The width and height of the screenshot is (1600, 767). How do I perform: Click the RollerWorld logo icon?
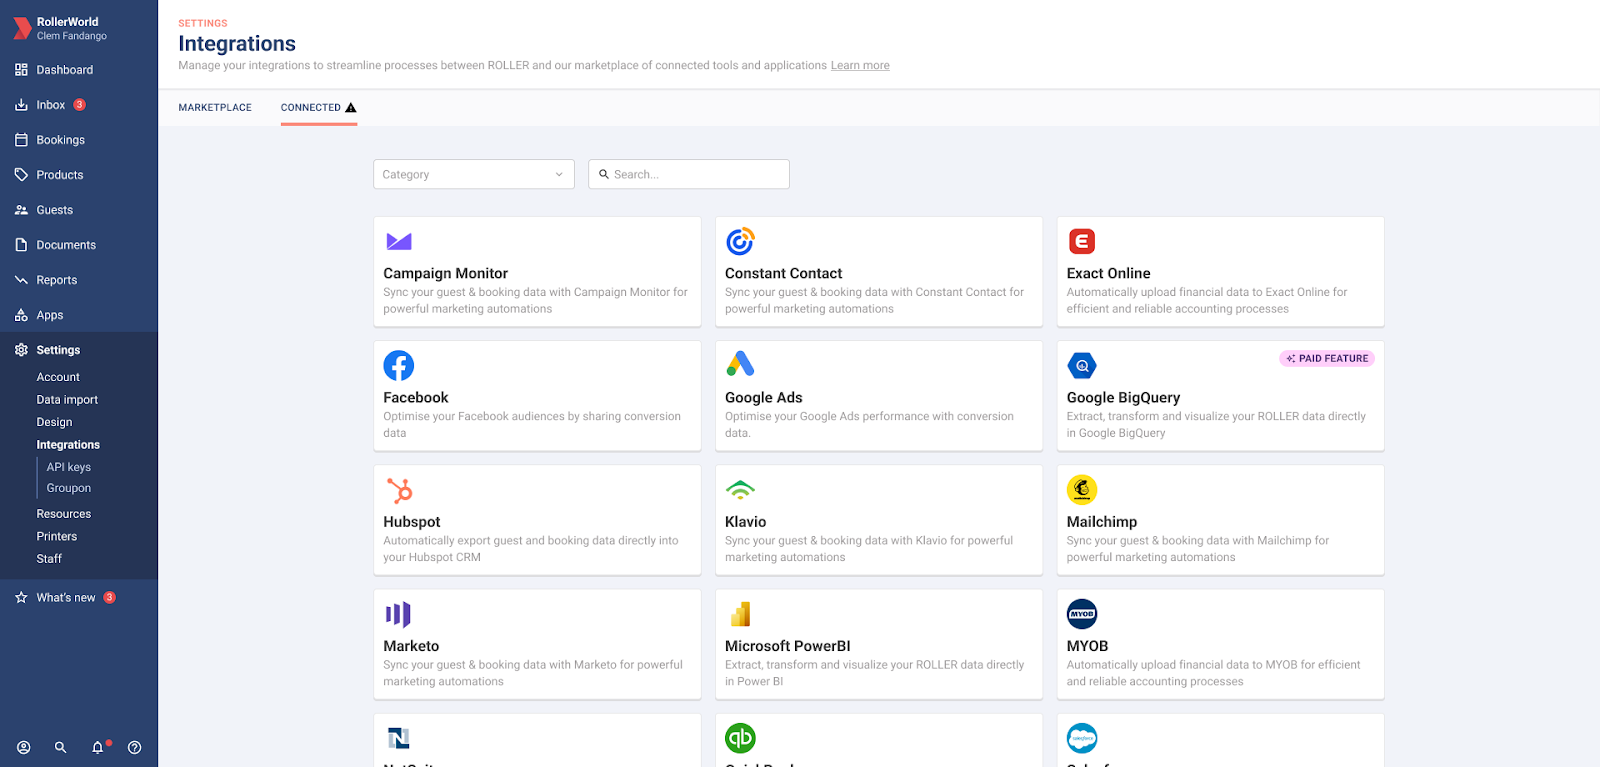click(x=22, y=28)
